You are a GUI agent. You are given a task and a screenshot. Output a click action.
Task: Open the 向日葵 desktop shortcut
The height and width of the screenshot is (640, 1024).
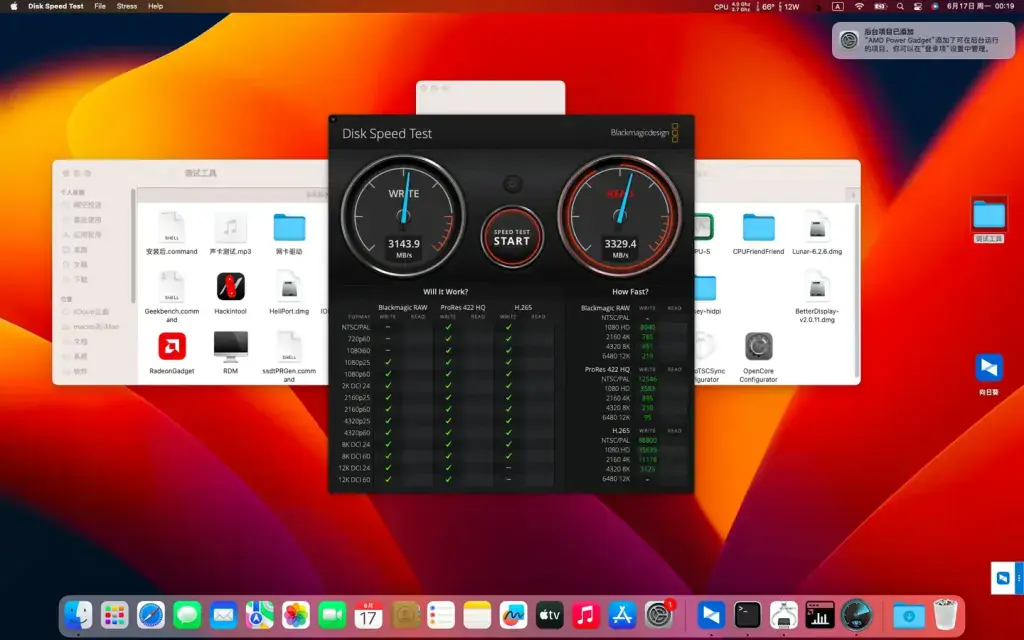point(989,374)
